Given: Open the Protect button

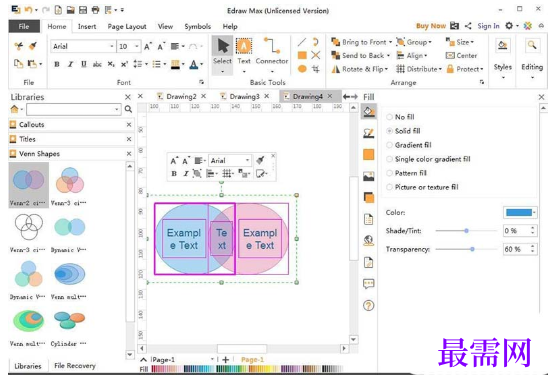Looking at the screenshot, I should (x=465, y=69).
